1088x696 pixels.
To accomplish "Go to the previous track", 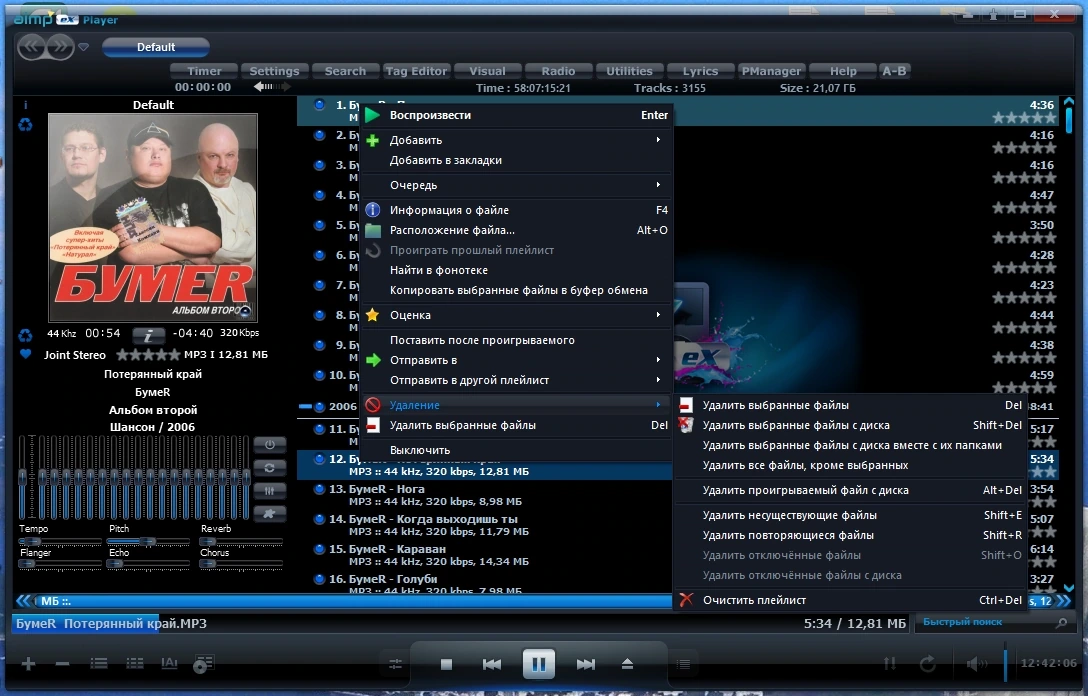I will pyautogui.click(x=491, y=664).
